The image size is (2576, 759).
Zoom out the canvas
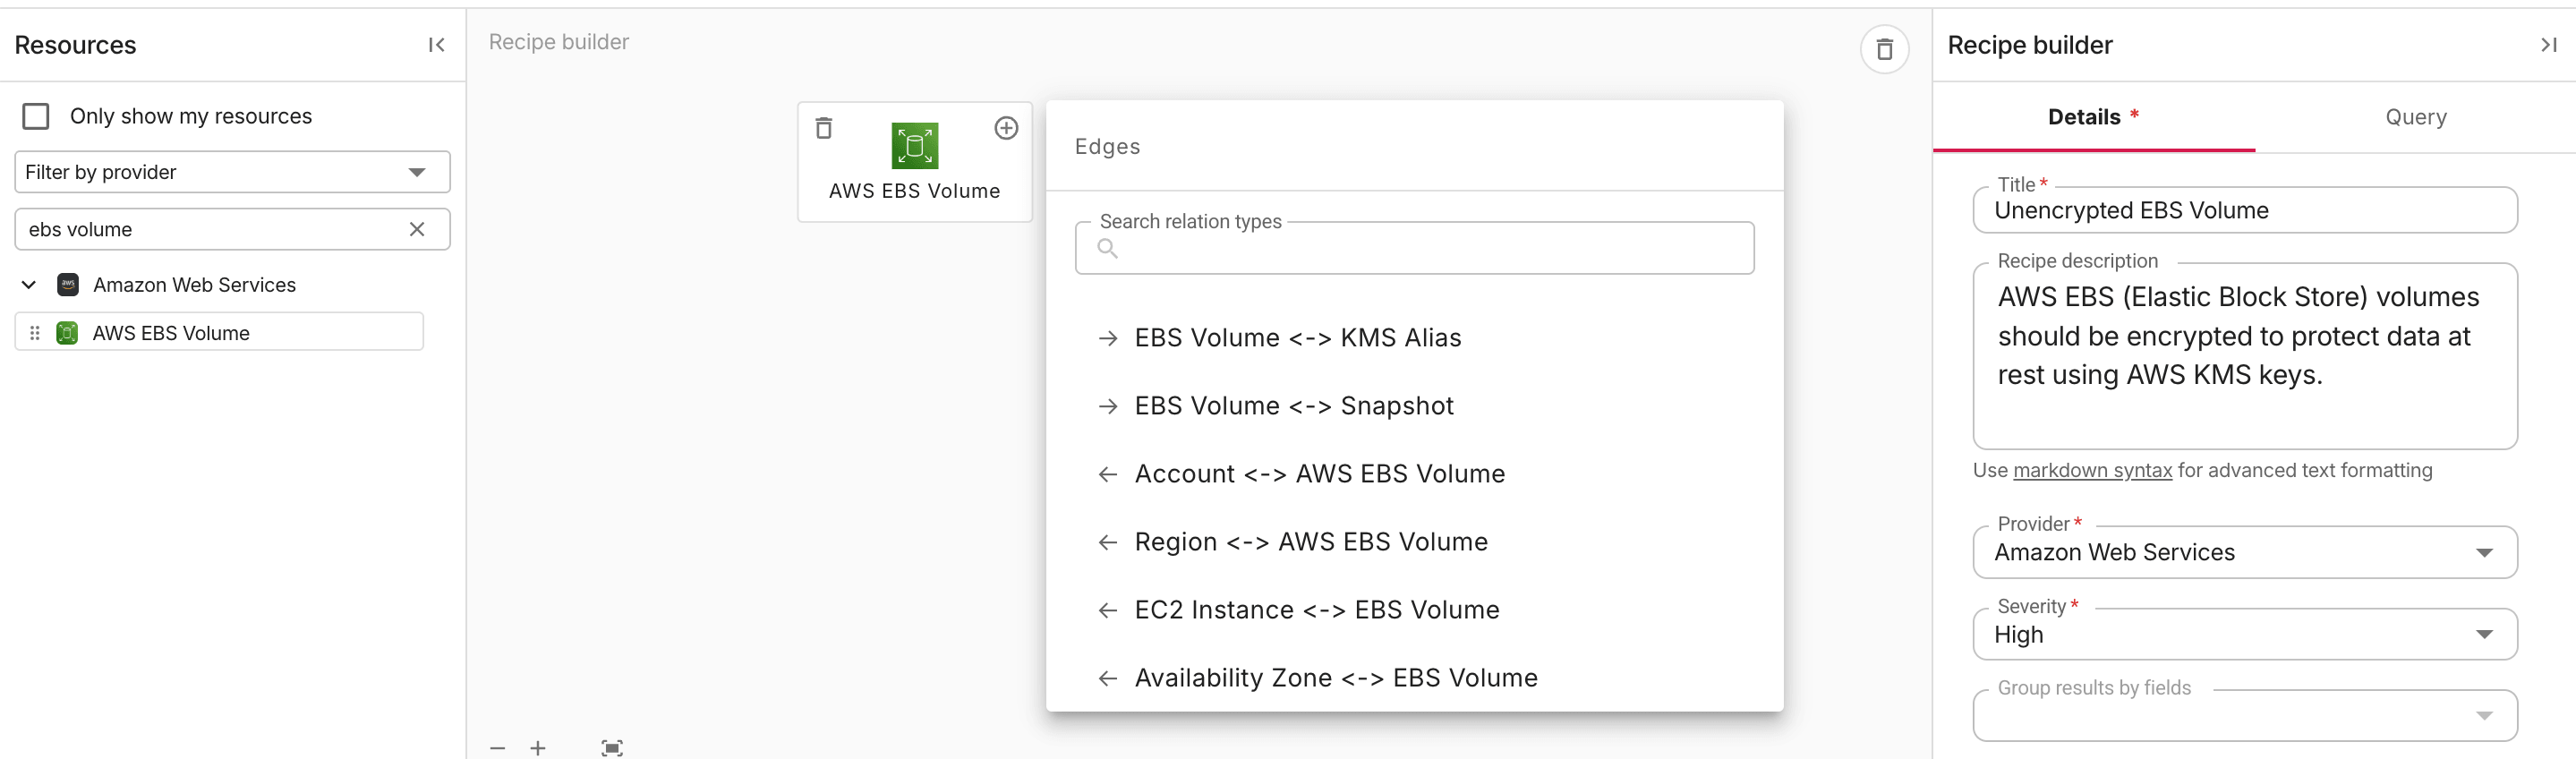497,748
